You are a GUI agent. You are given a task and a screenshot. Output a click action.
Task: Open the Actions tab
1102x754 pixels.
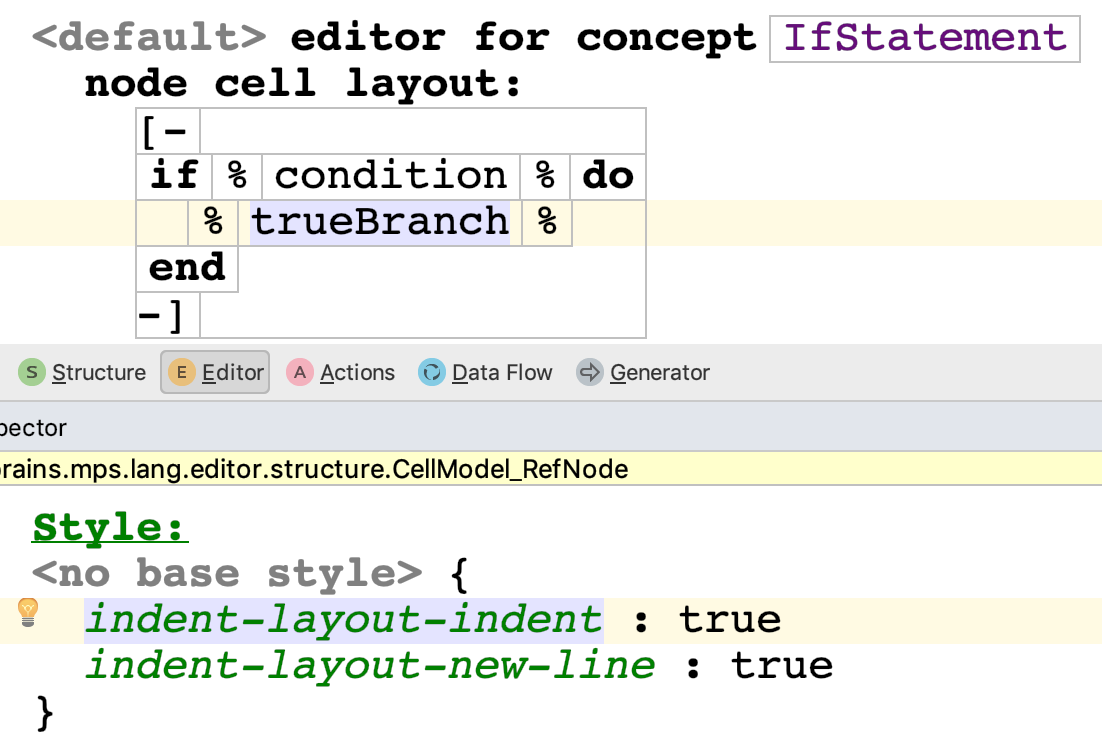341,372
